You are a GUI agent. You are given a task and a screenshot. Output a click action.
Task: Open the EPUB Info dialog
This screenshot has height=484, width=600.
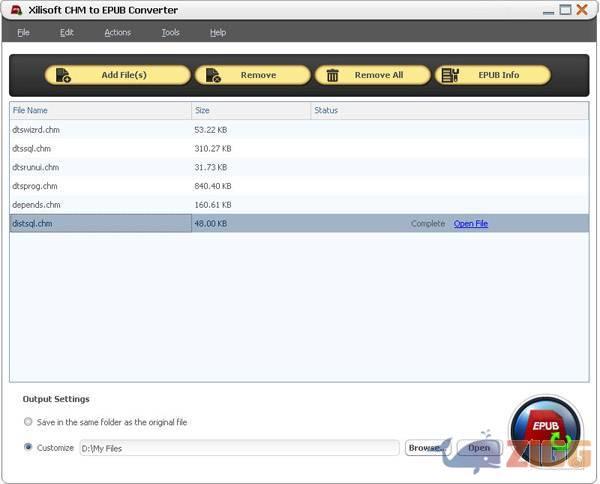click(493, 75)
